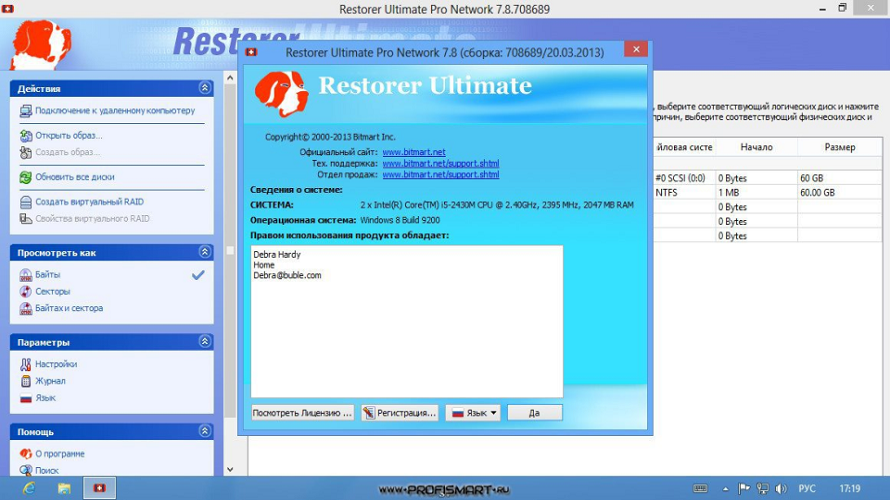Click the 'Да' button
Screen dimensions: 890x500
tap(535, 413)
